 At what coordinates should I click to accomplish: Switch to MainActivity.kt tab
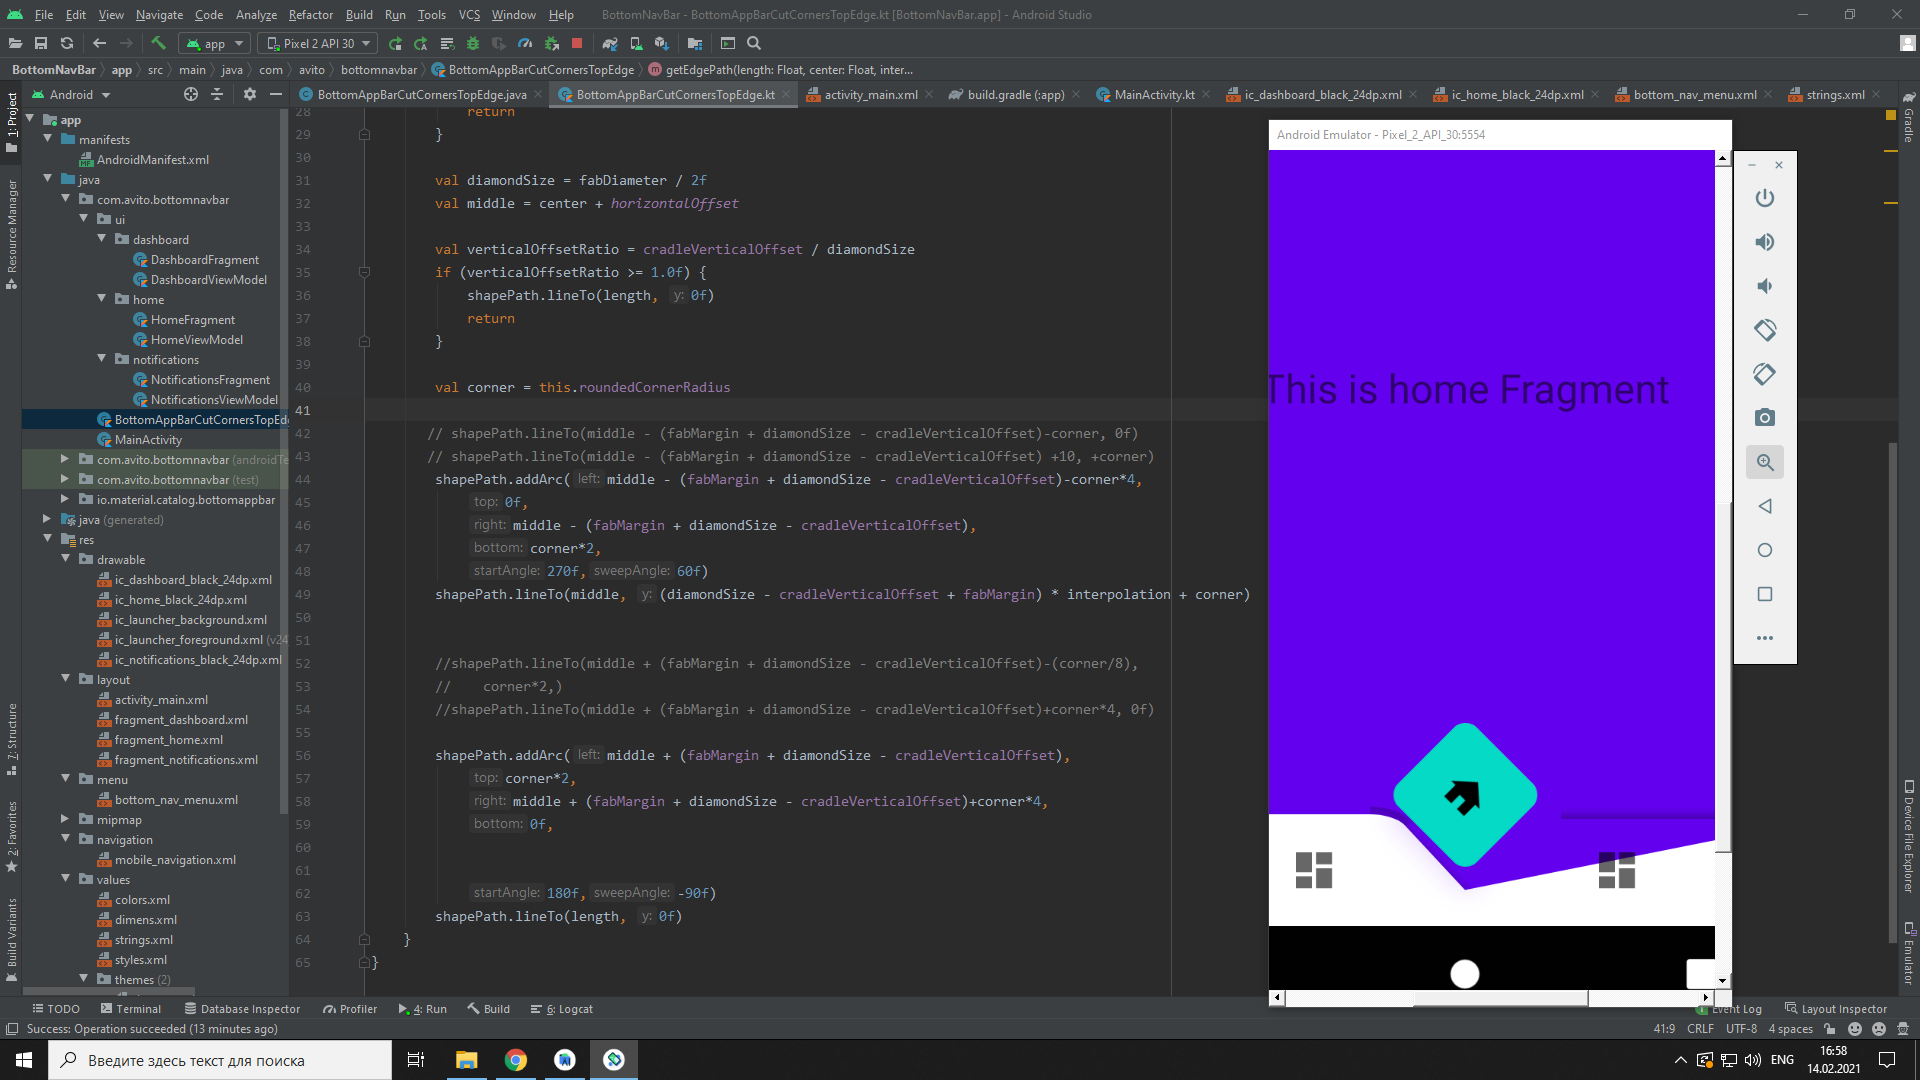click(1154, 94)
